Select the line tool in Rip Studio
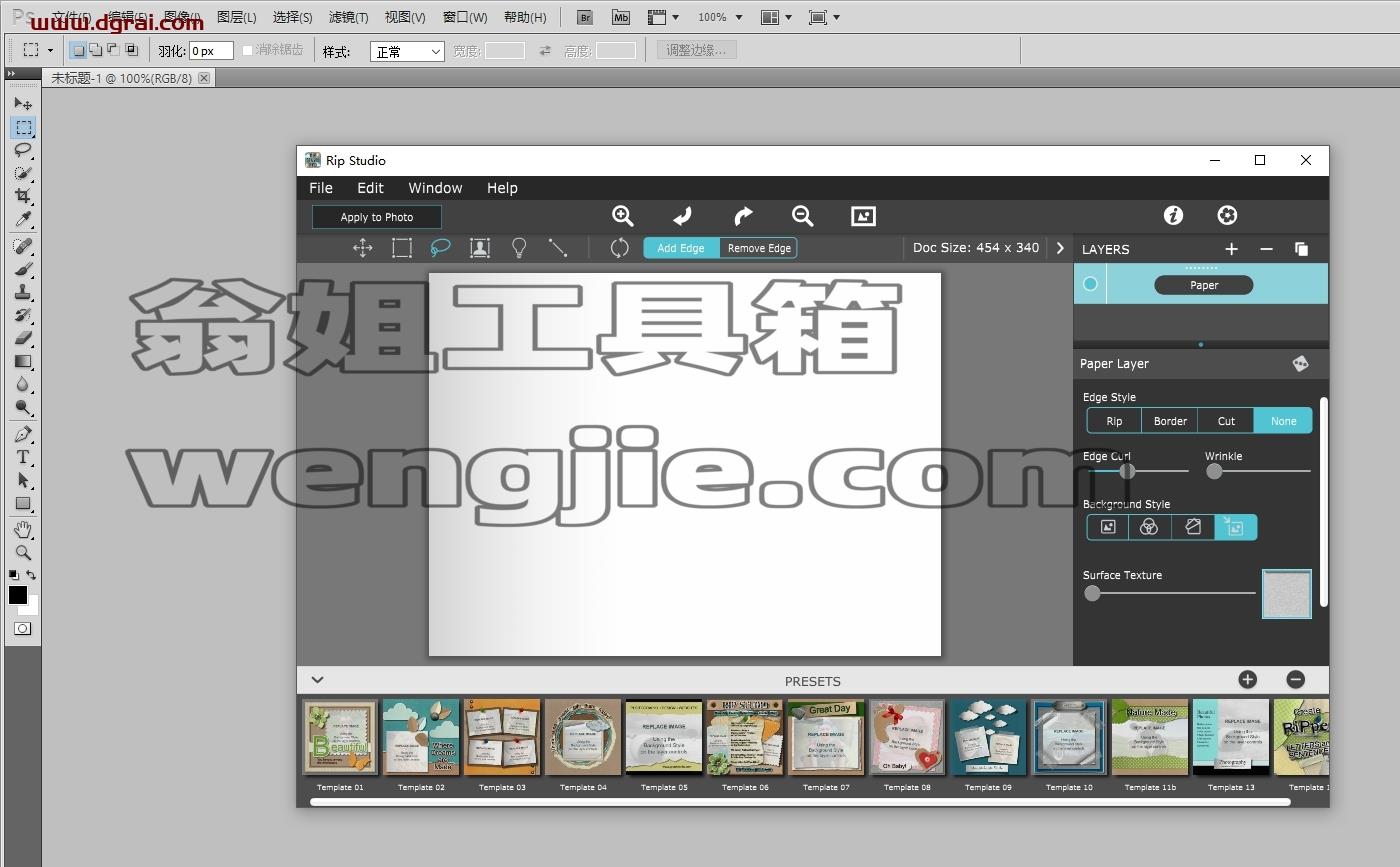Screen dimensions: 1400x867 coord(558,248)
